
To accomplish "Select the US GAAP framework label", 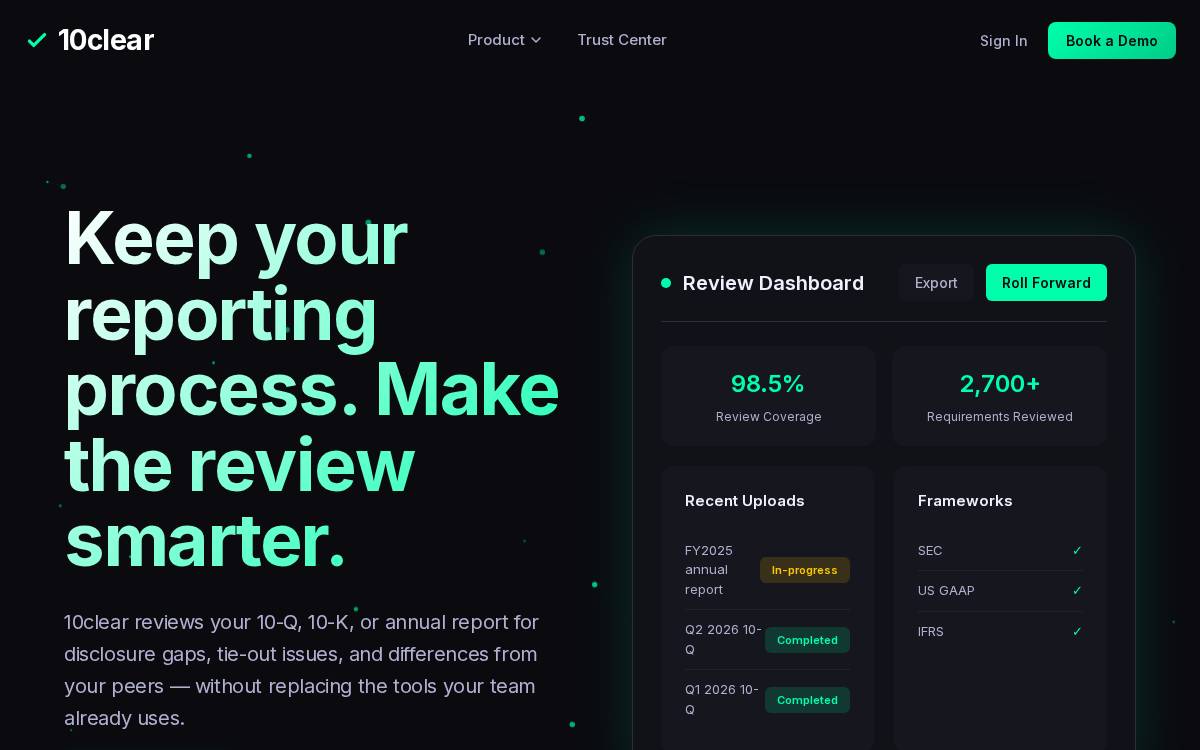I will click(x=946, y=591).
